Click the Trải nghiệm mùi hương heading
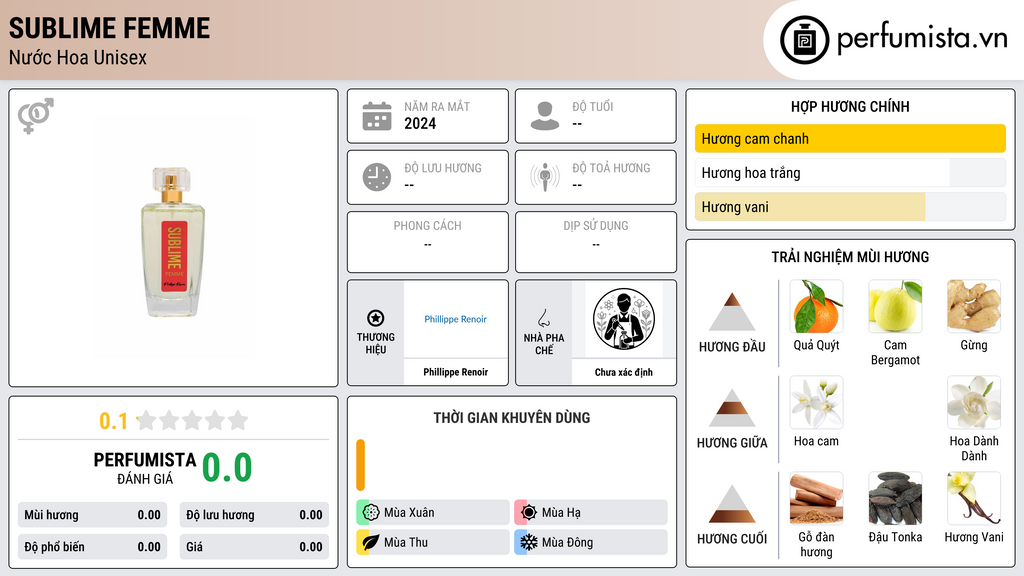This screenshot has width=1024, height=576. tap(850, 257)
